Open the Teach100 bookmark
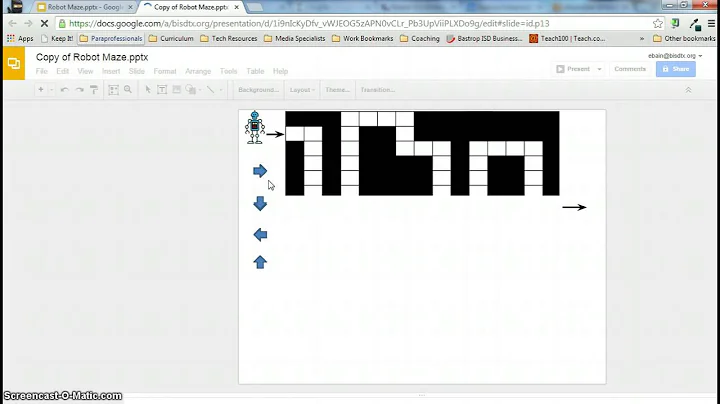 pos(567,39)
